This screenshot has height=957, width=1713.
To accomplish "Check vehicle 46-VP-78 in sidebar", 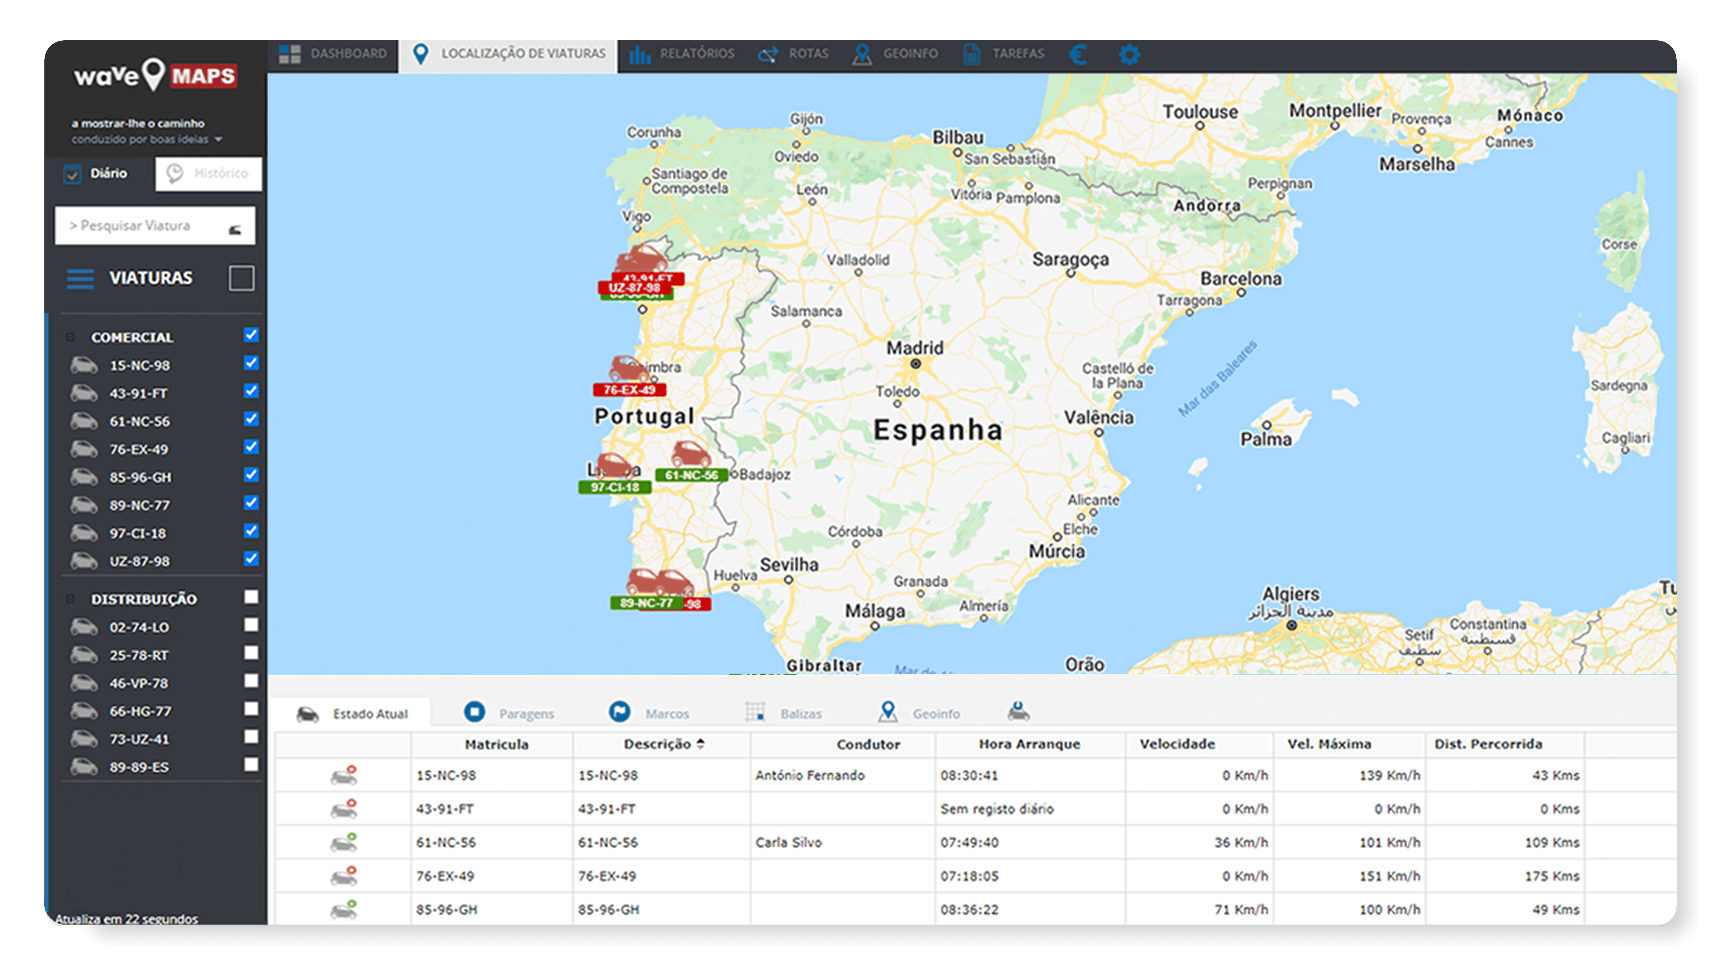I will (251, 681).
